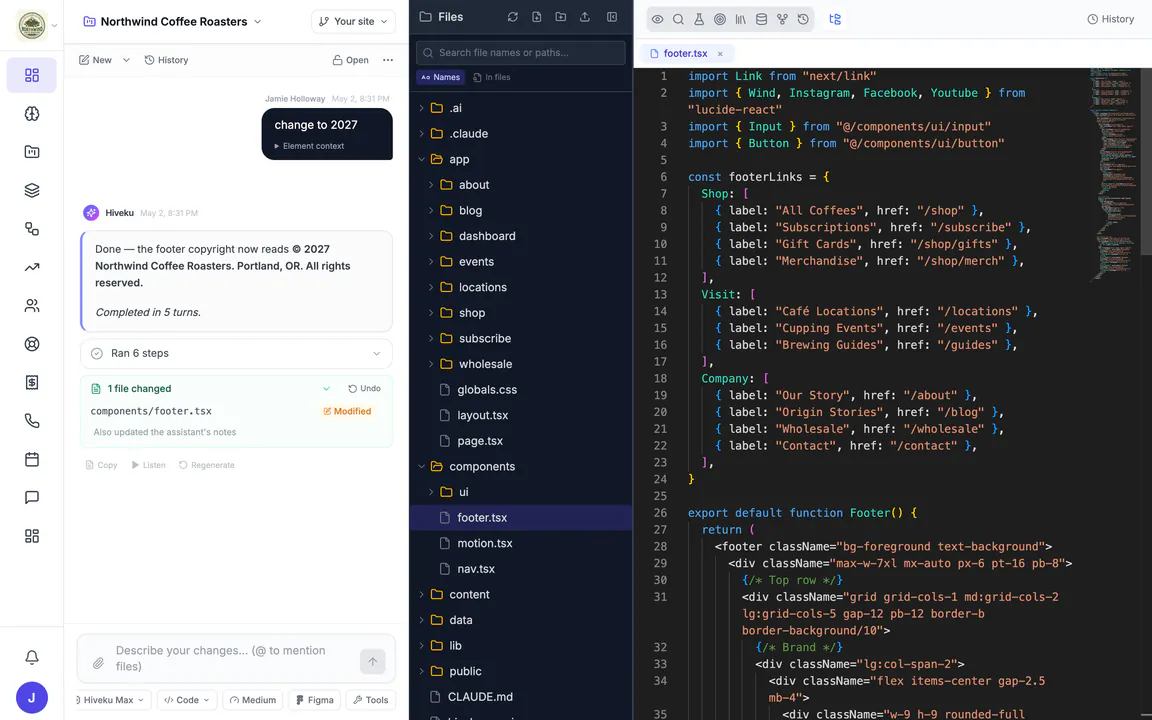Focus the Search file names input
The height and width of the screenshot is (720, 1152).
[x=521, y=53]
